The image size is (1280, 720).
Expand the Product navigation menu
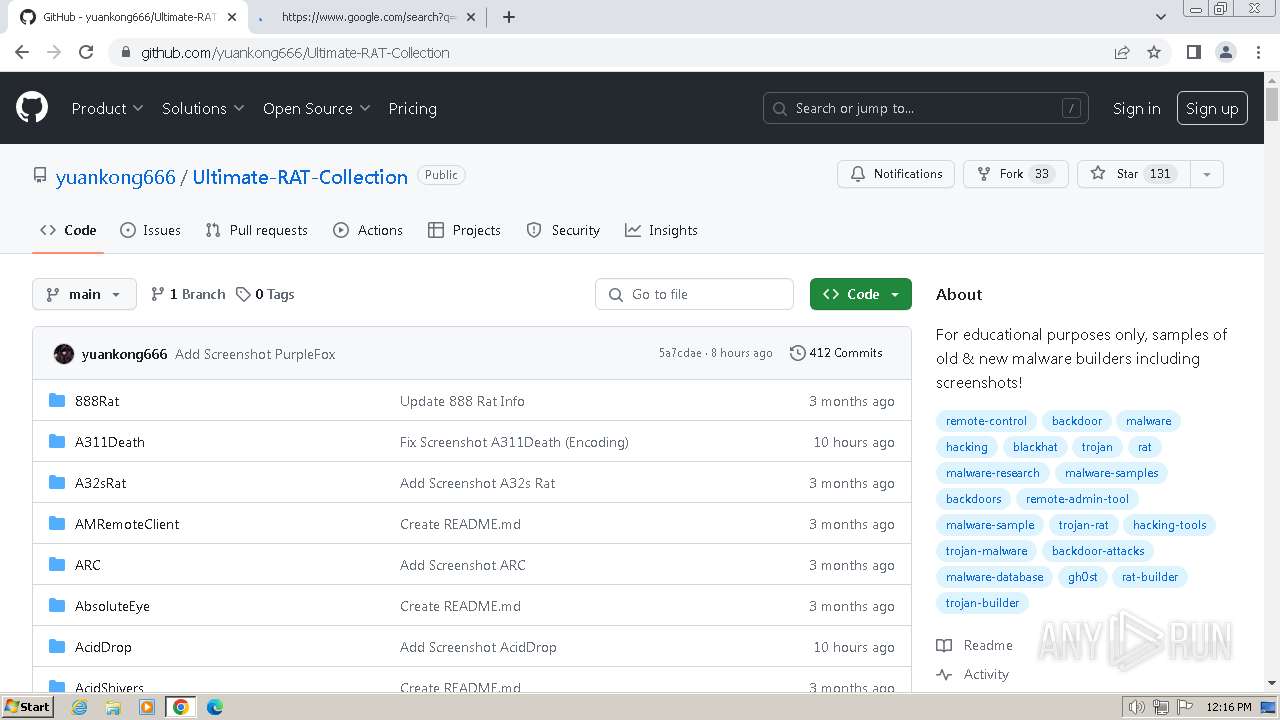coord(107,108)
